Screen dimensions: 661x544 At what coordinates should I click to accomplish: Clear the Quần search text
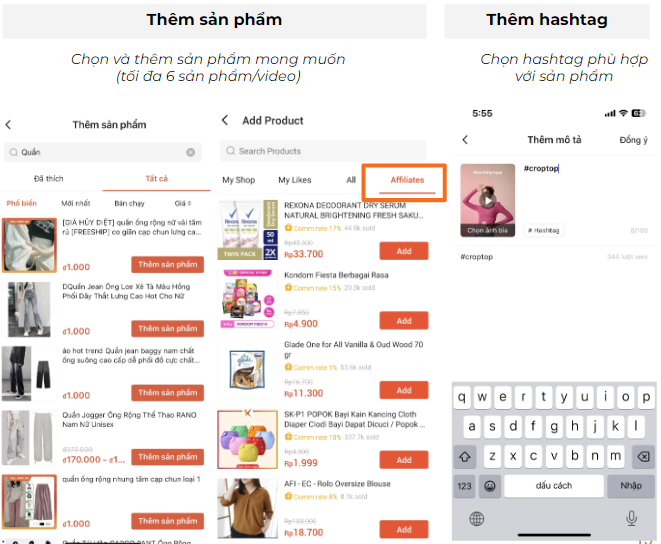[x=190, y=152]
